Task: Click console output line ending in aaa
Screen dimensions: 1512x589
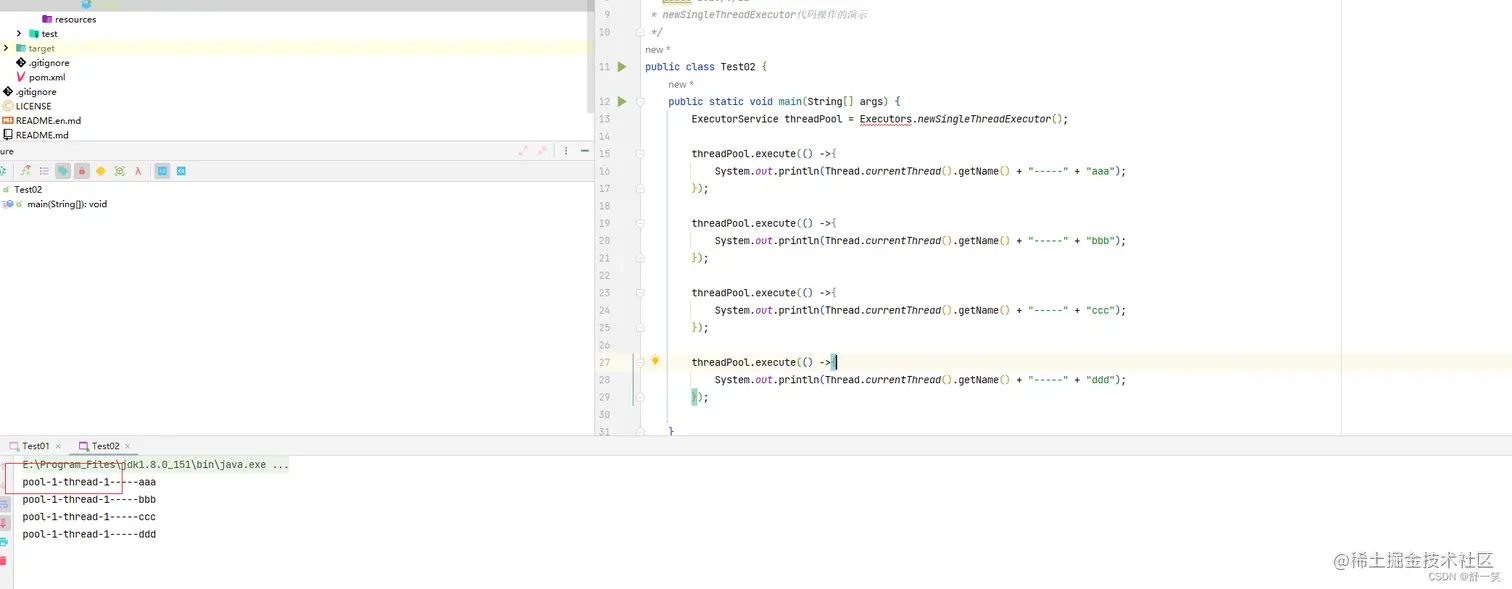Action: click(89, 482)
